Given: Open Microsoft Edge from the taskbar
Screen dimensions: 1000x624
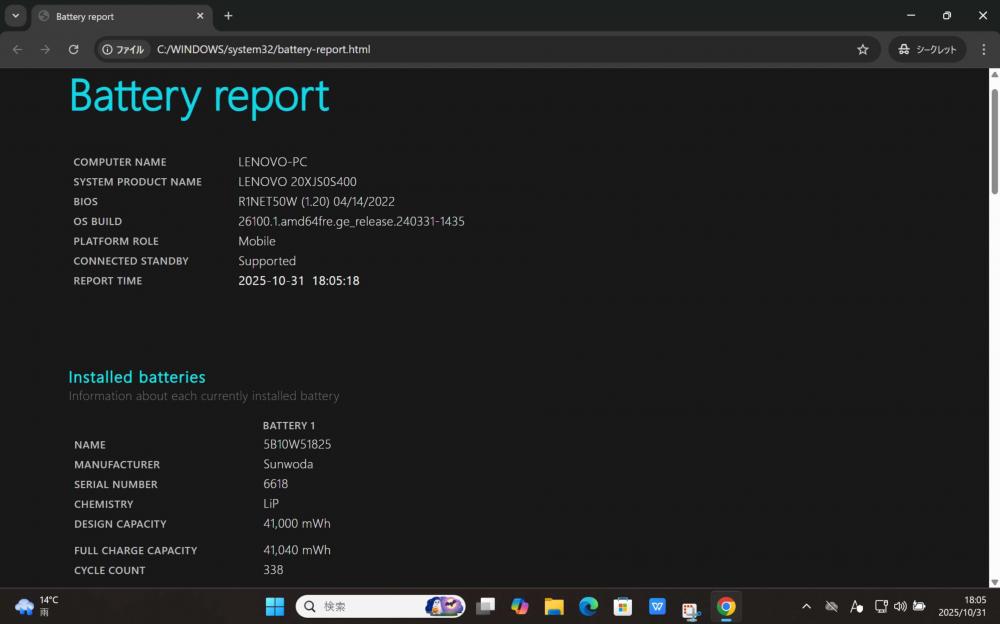Looking at the screenshot, I should [588, 606].
